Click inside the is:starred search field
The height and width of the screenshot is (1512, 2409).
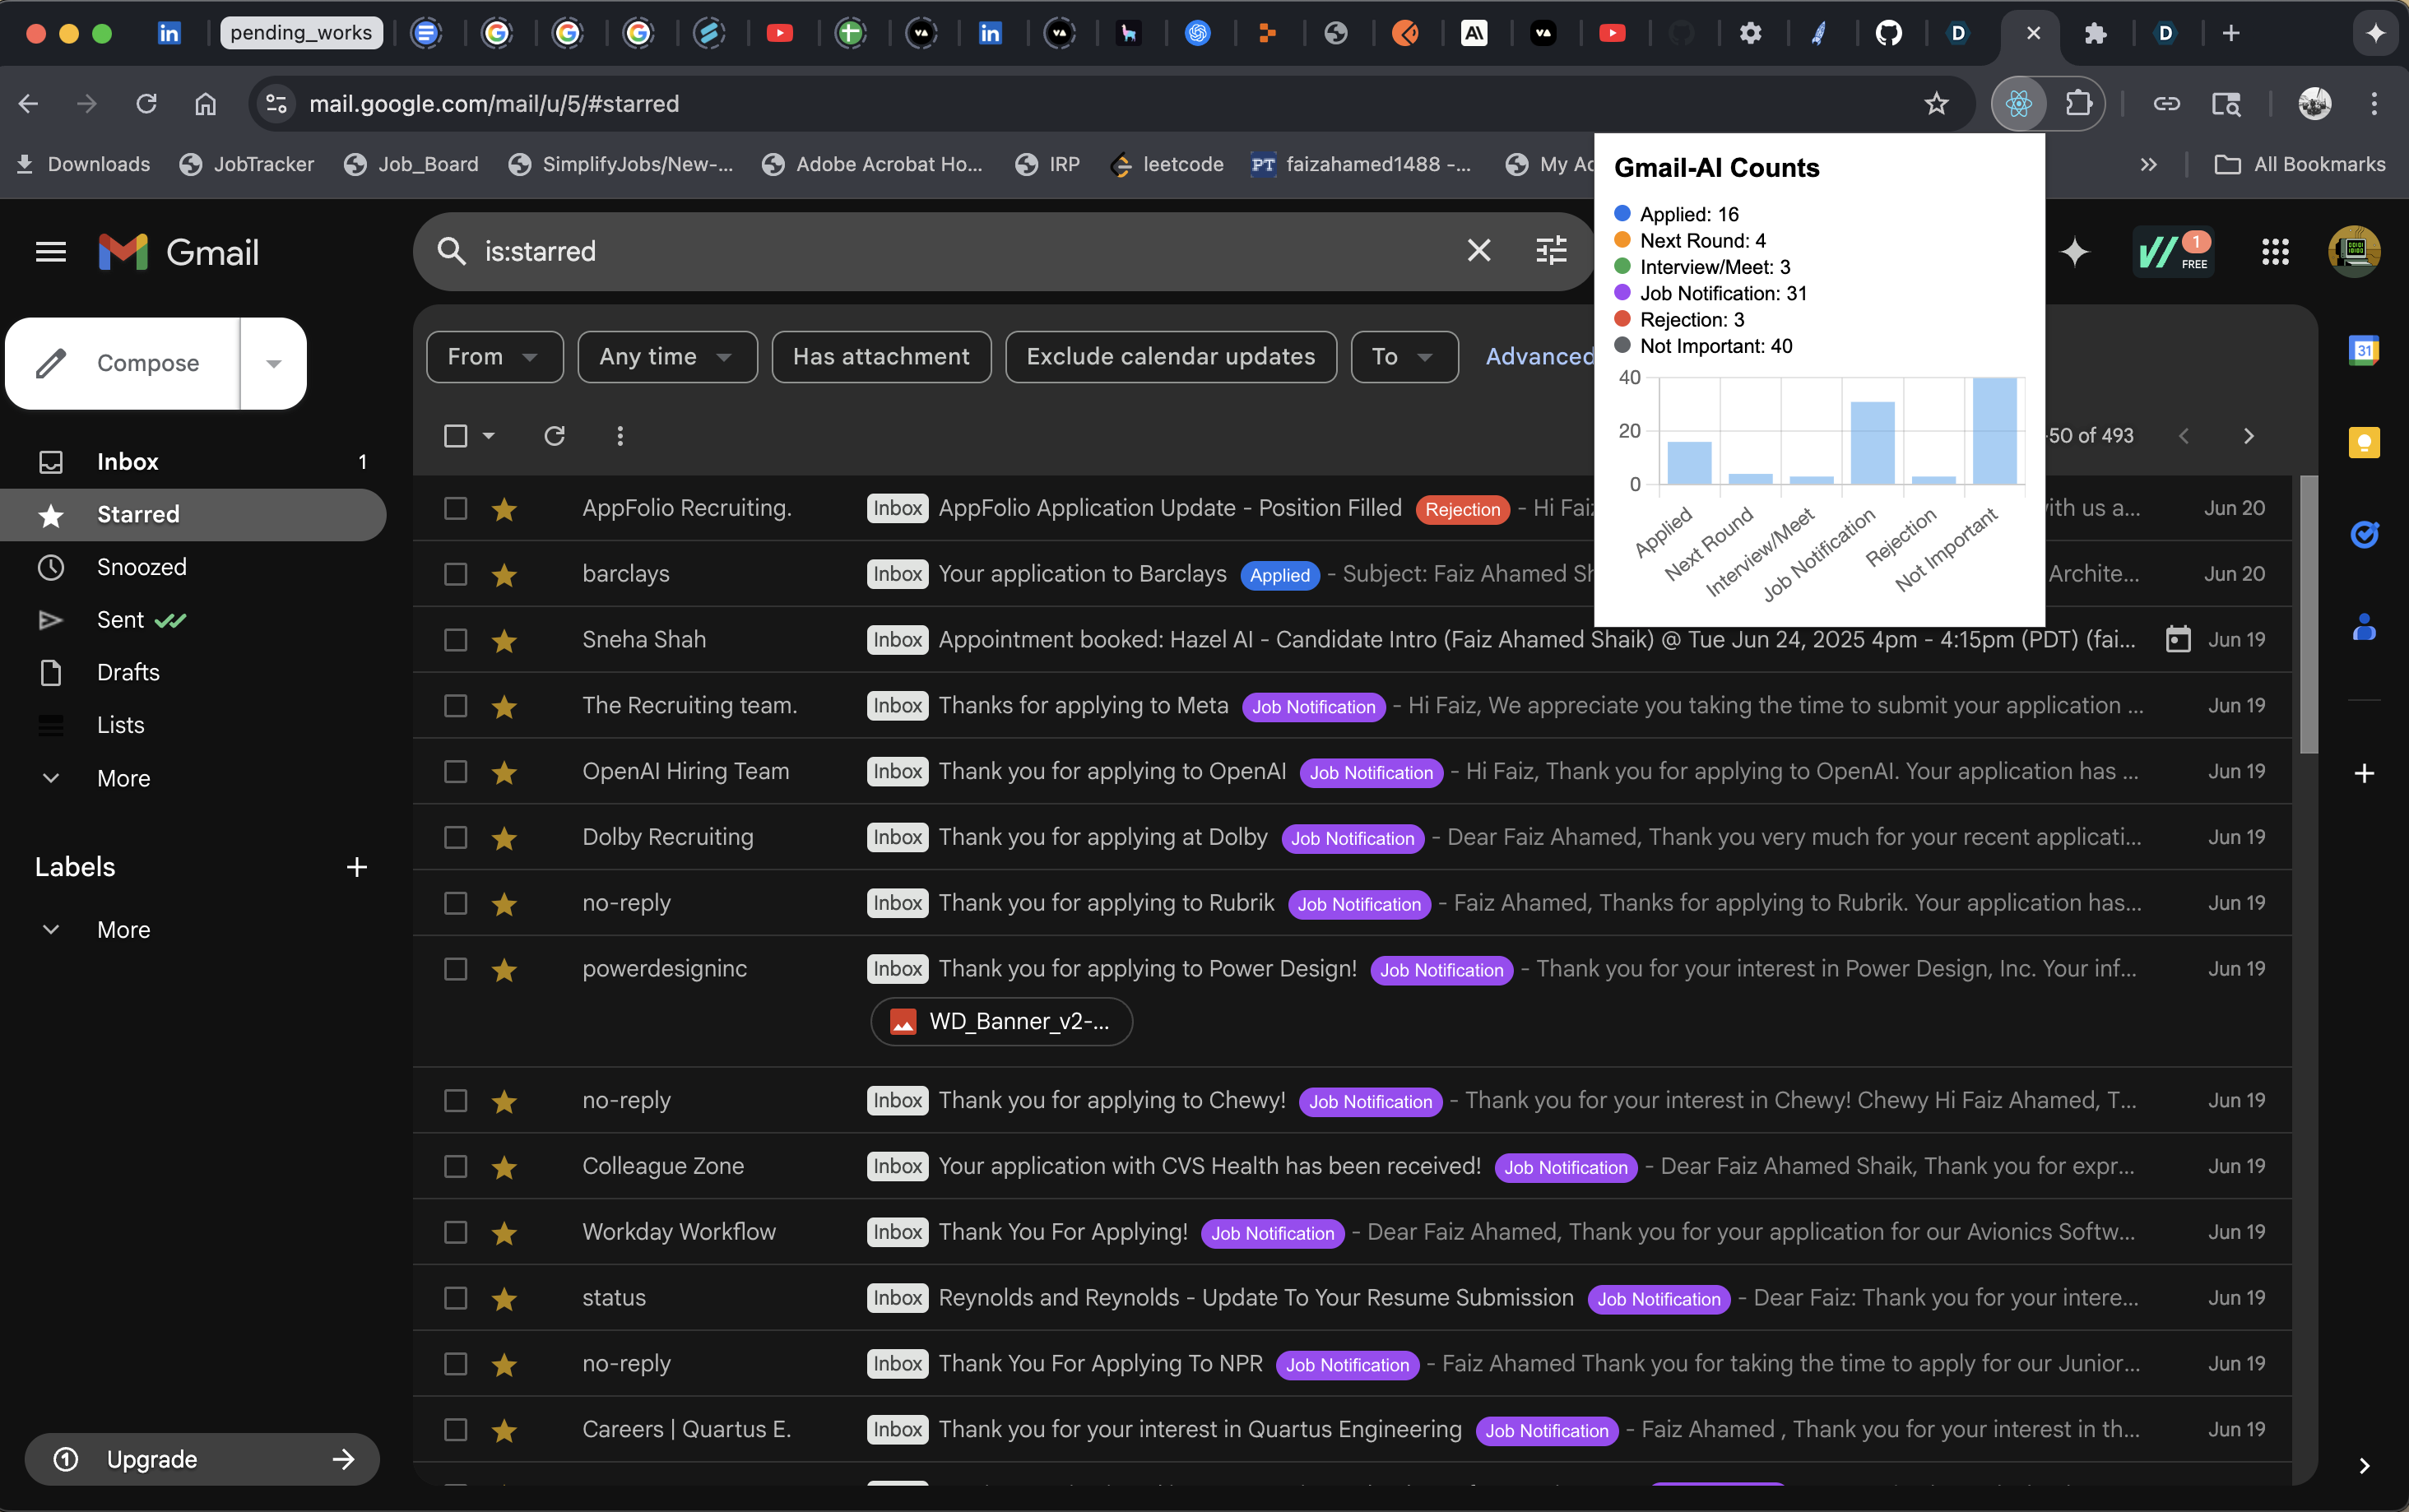(900, 251)
